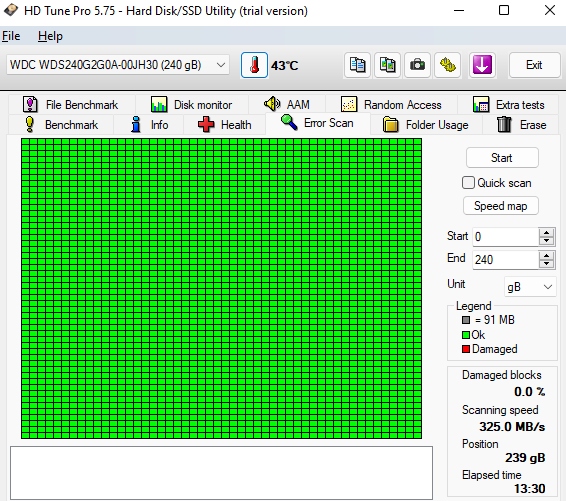
Task: Click the camera save screenshot icon
Action: [x=417, y=65]
